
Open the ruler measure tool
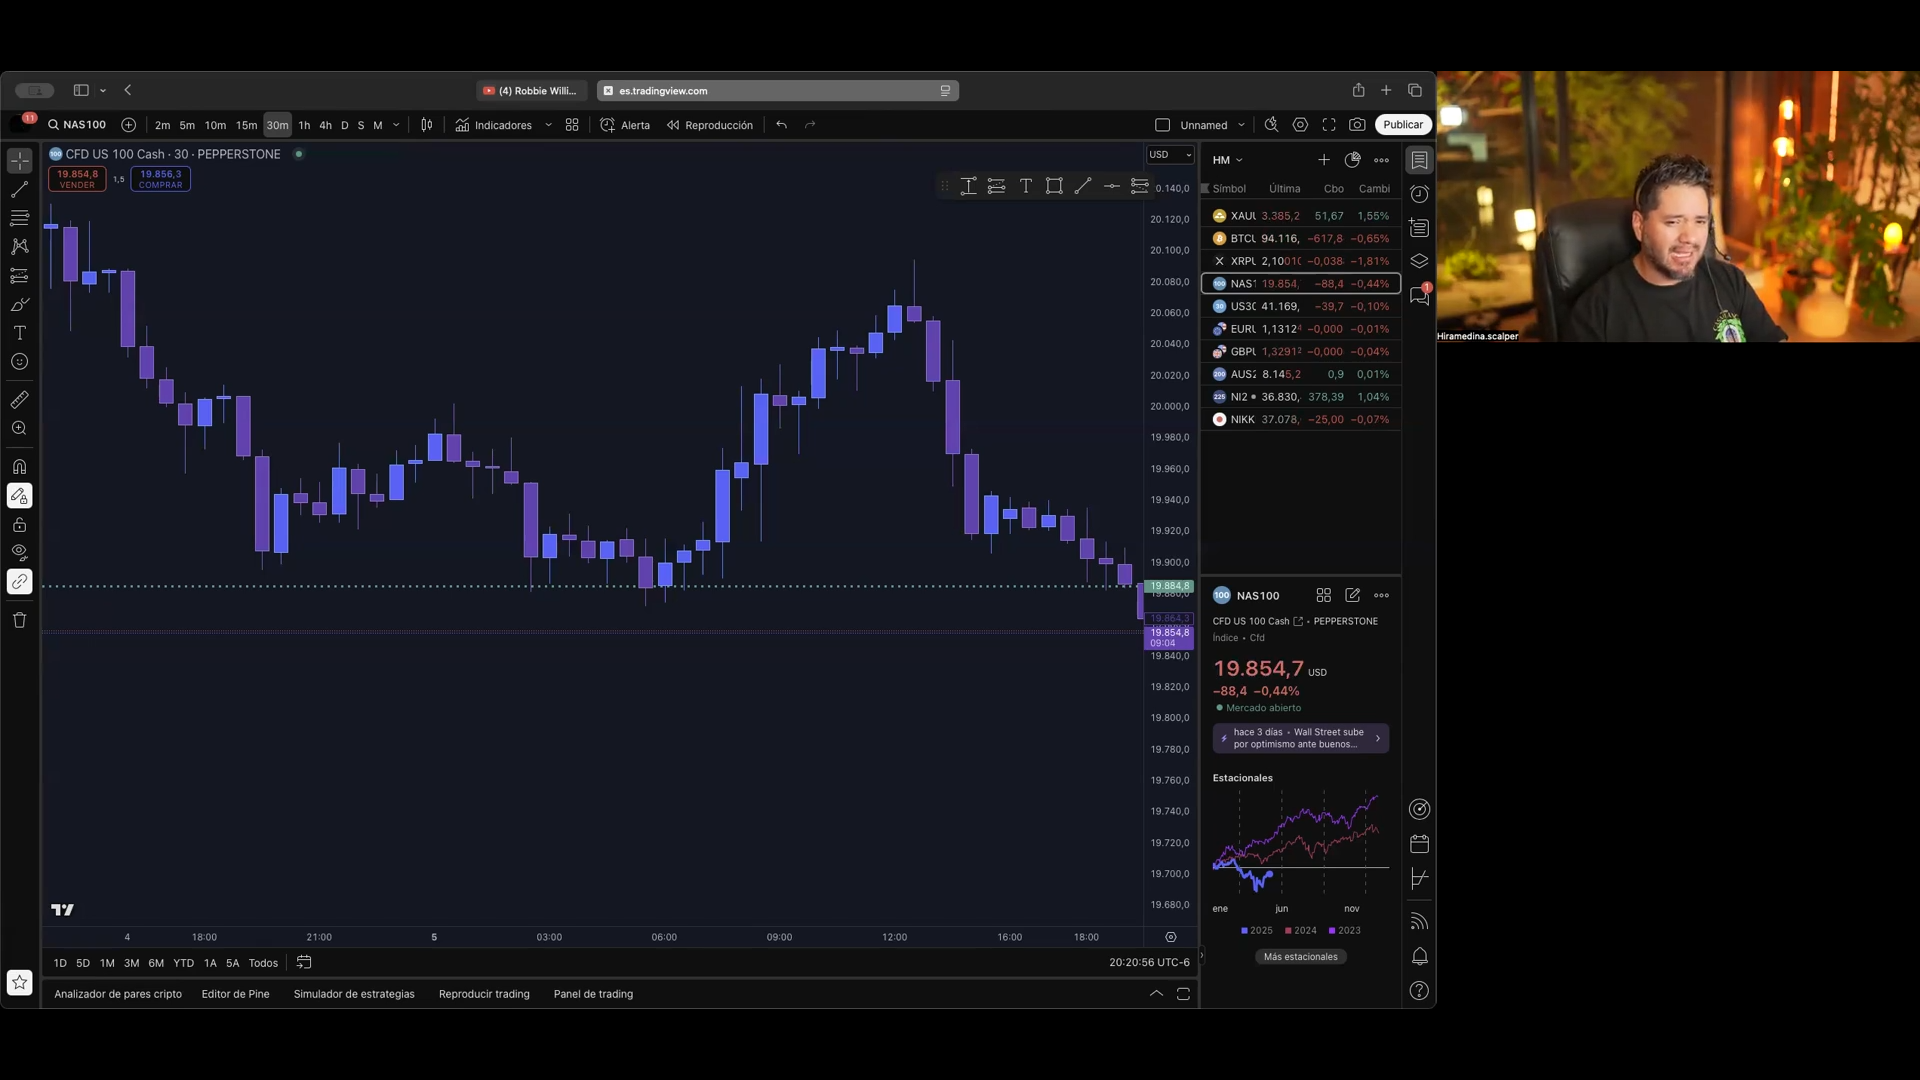pyautogui.click(x=19, y=400)
